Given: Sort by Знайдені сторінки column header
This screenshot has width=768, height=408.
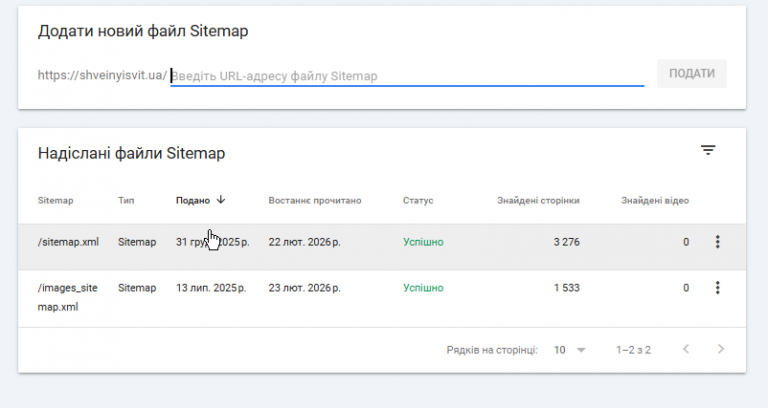Looking at the screenshot, I should [538, 200].
